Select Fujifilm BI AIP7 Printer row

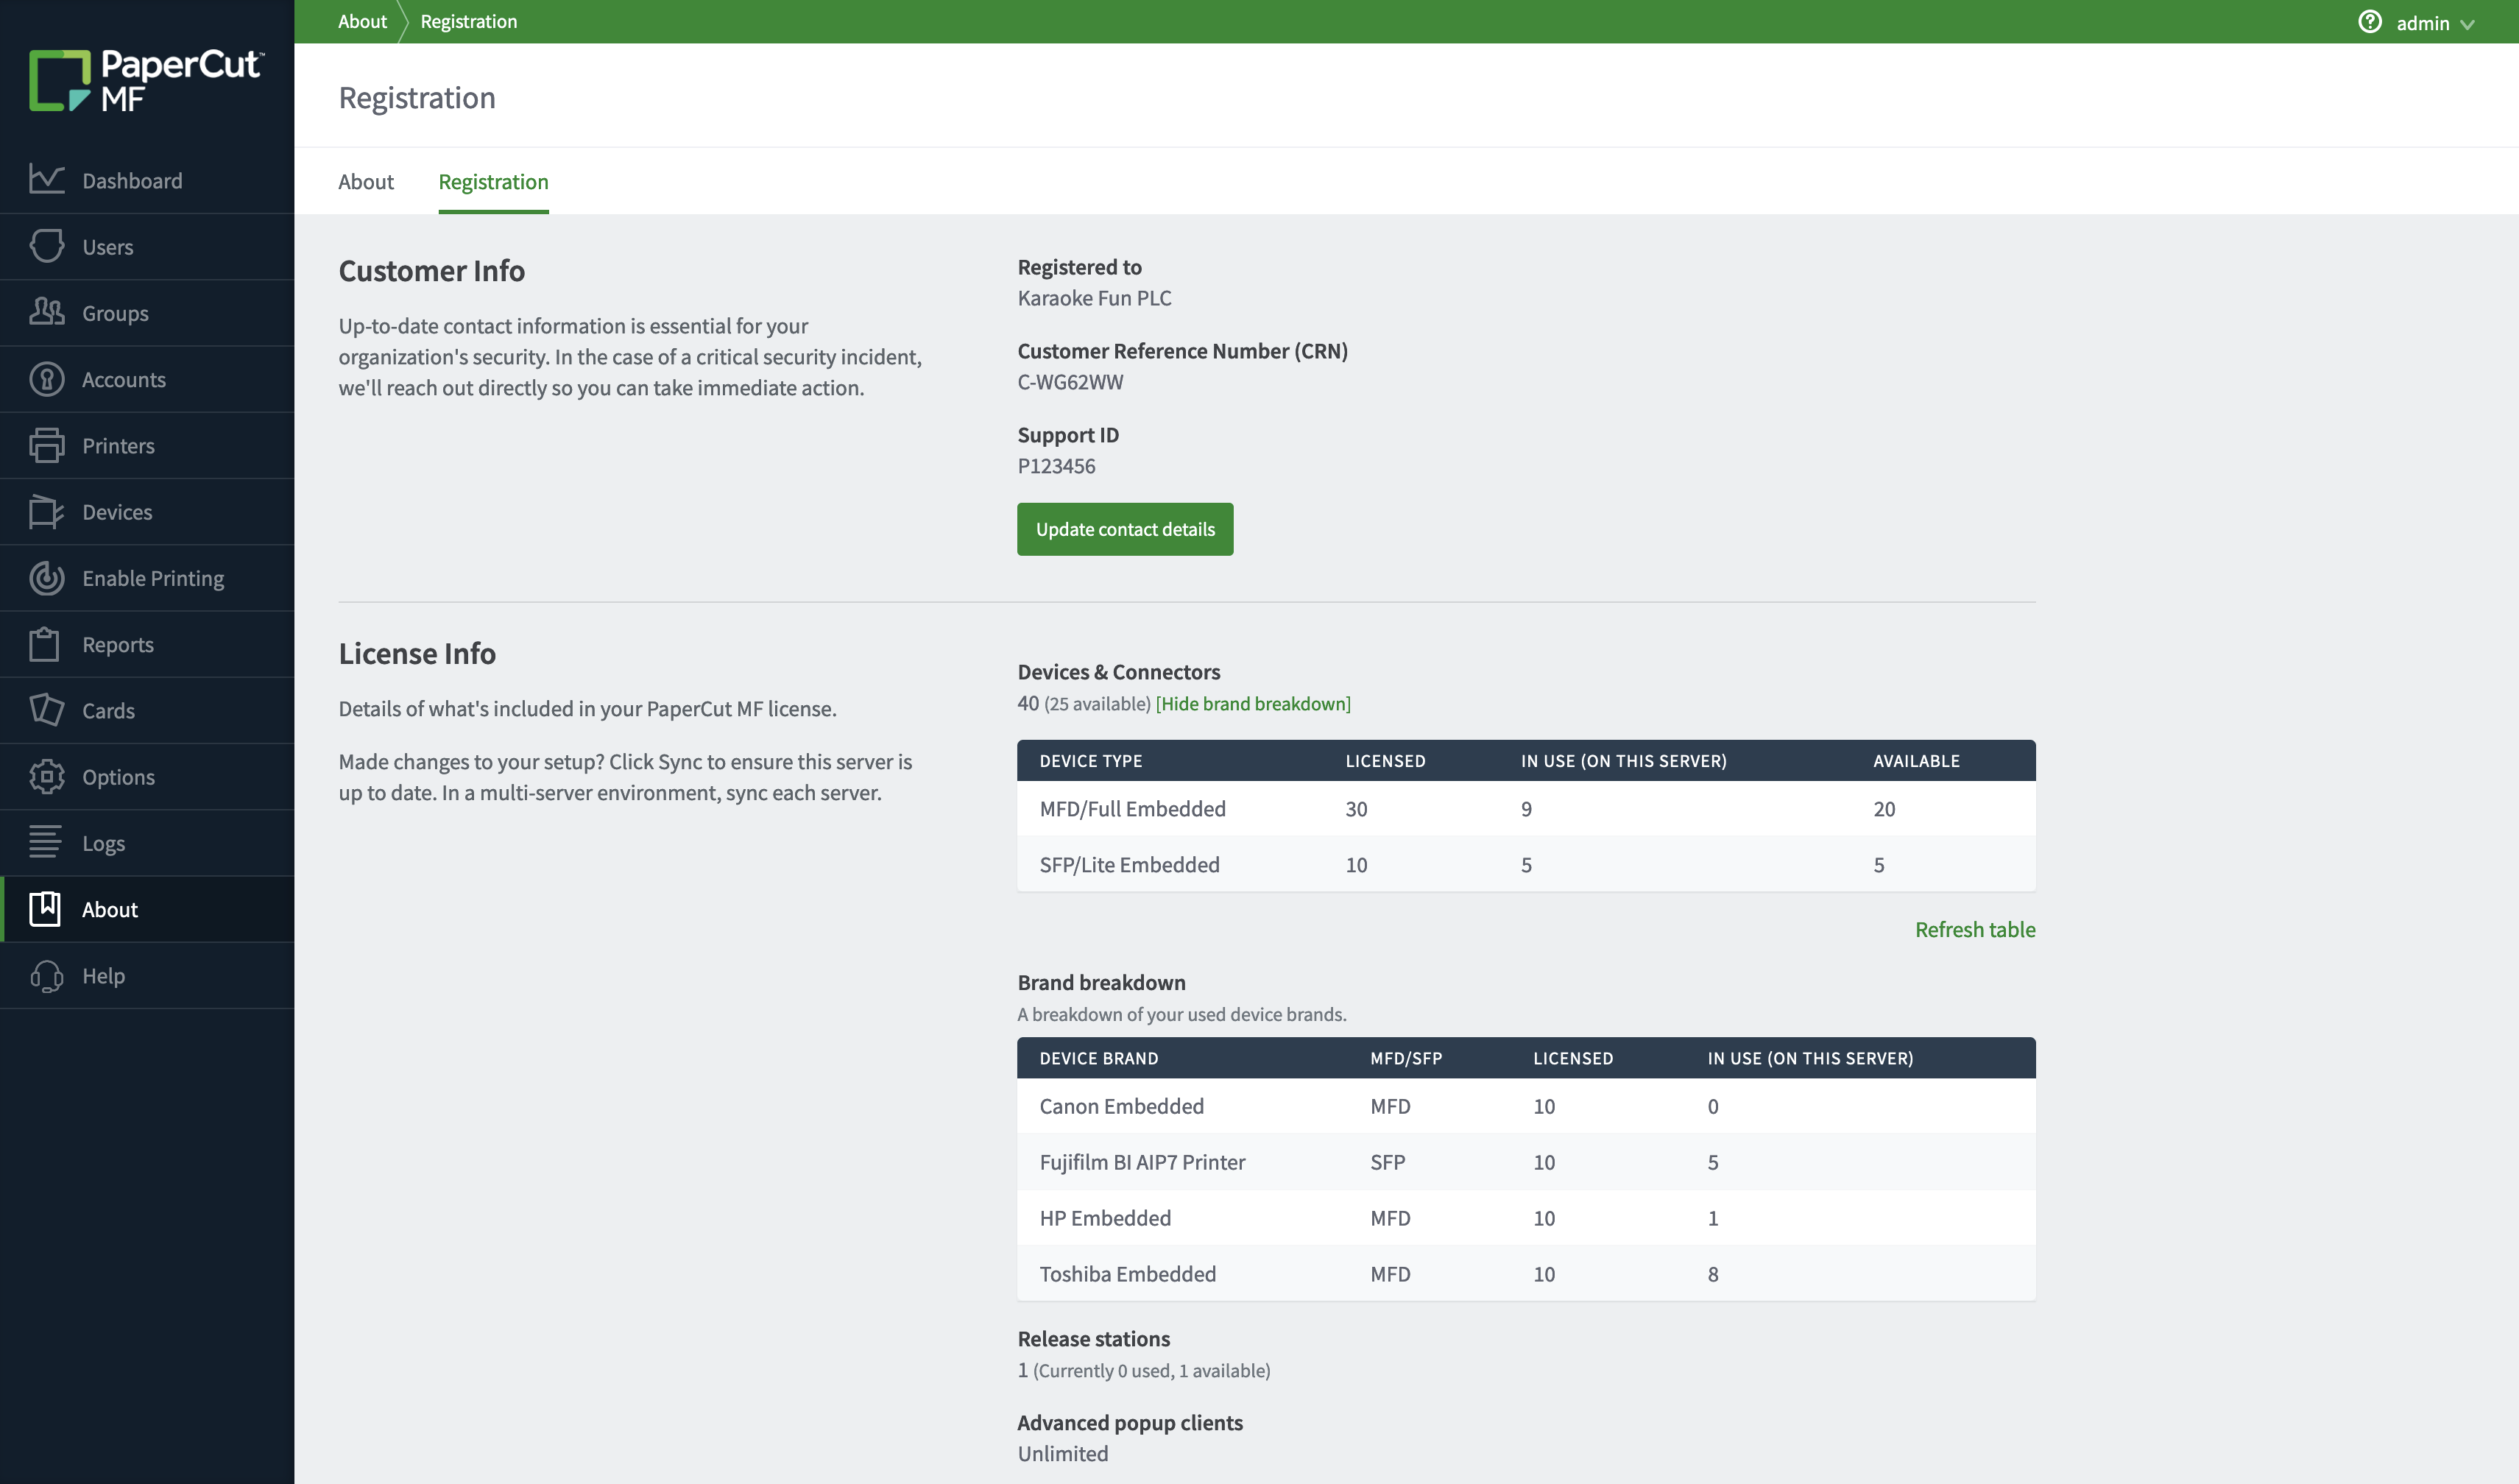point(1526,1162)
